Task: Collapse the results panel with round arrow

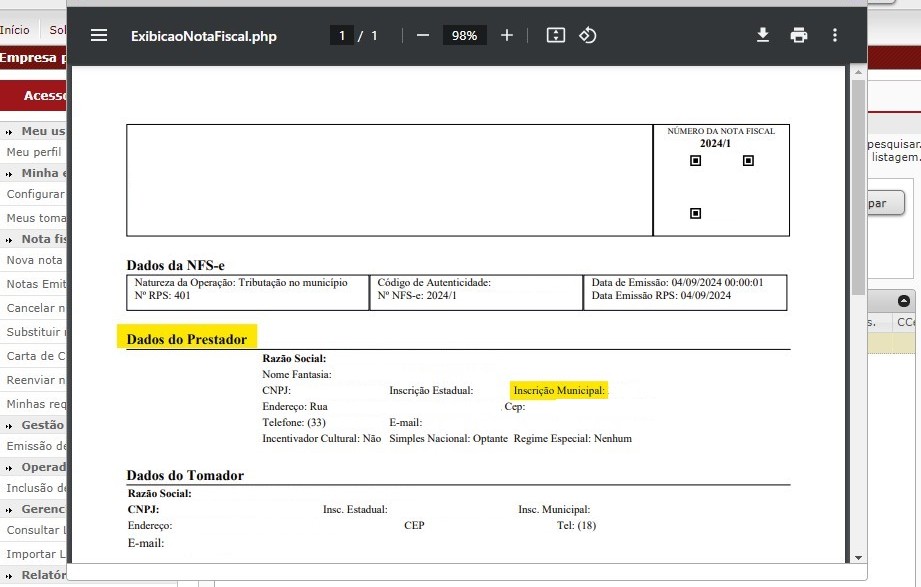Action: [x=904, y=300]
